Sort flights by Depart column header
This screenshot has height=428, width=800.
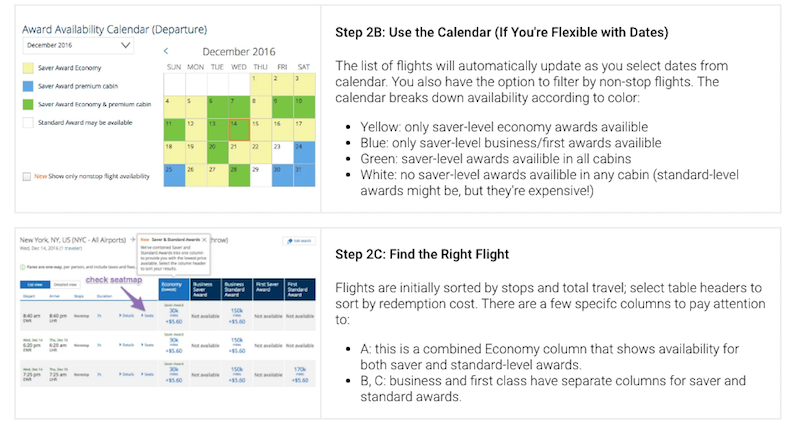tap(29, 296)
